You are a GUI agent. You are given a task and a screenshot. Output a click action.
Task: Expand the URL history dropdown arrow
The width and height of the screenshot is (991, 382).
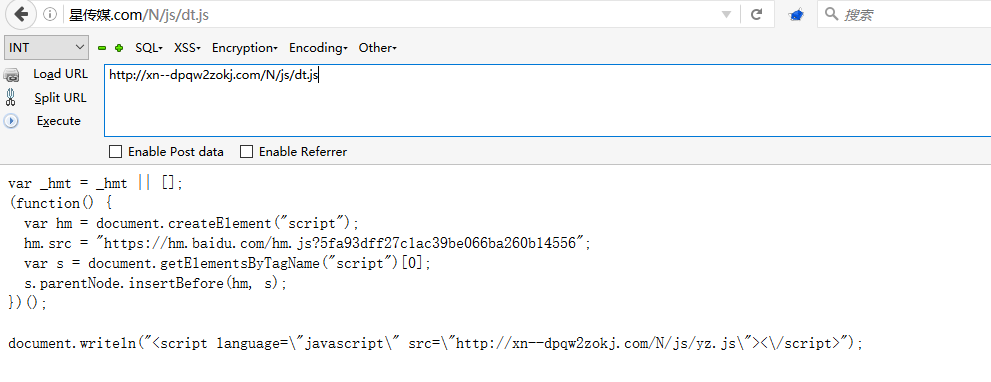click(x=727, y=15)
